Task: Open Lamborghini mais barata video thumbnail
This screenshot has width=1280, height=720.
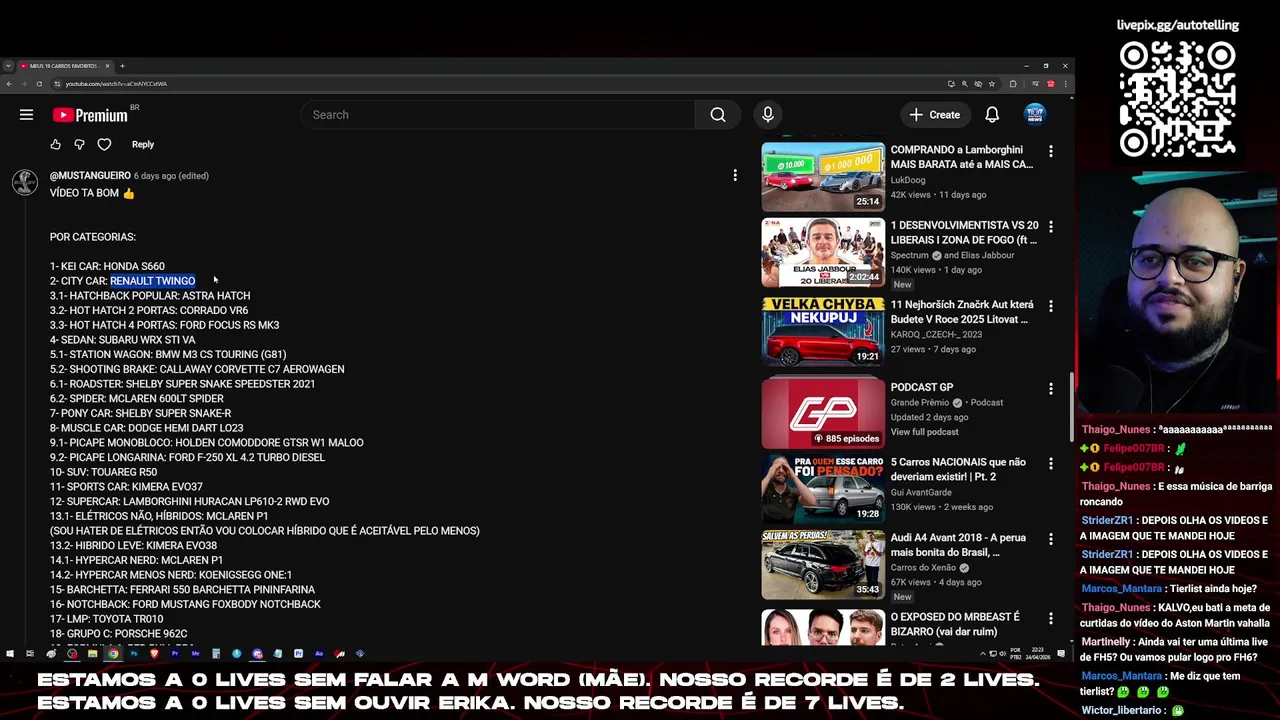Action: point(823,177)
